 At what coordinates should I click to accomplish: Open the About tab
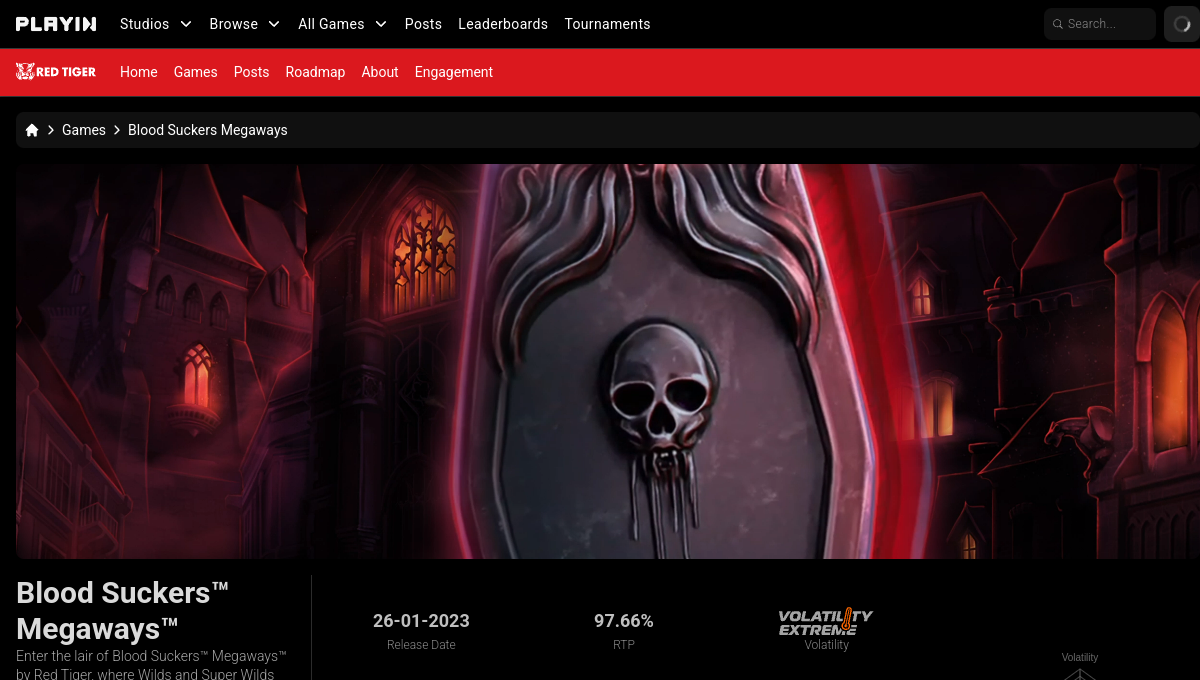(380, 72)
